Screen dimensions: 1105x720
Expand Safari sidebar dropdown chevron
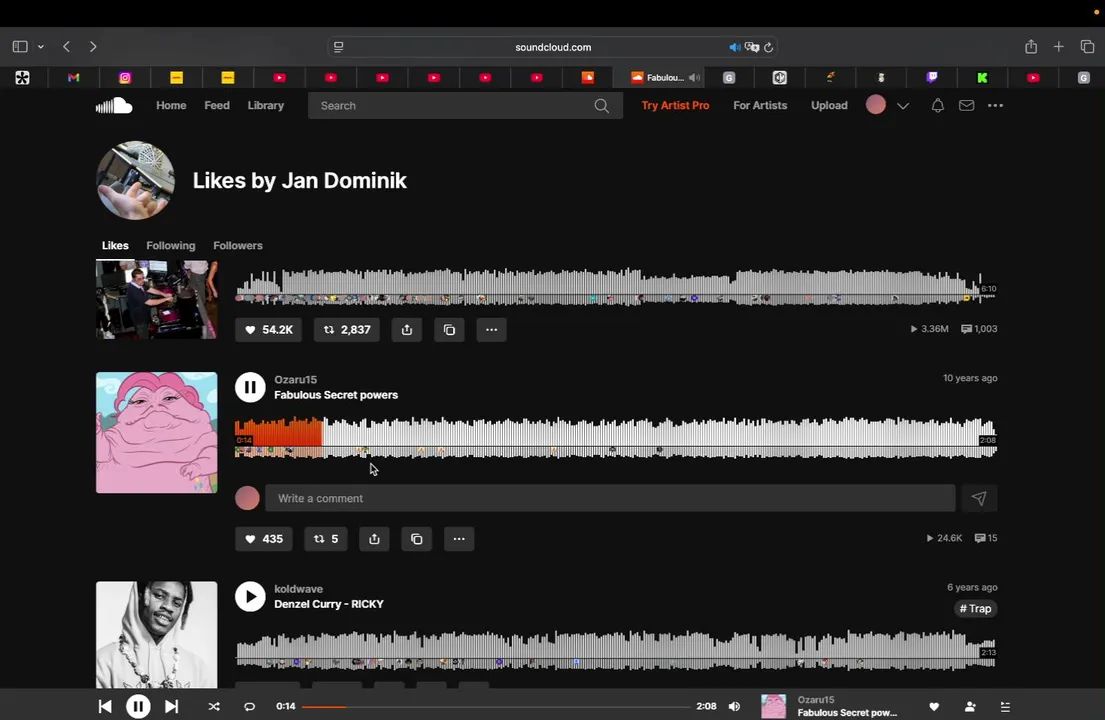(41, 47)
